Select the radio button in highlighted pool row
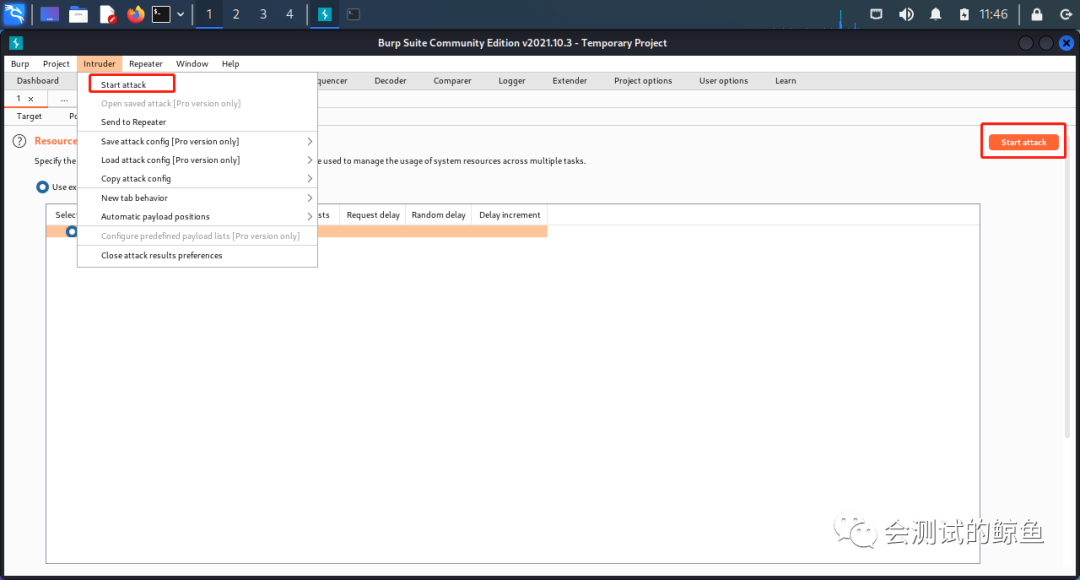Screen dimensions: 1080x580 pos(71,231)
